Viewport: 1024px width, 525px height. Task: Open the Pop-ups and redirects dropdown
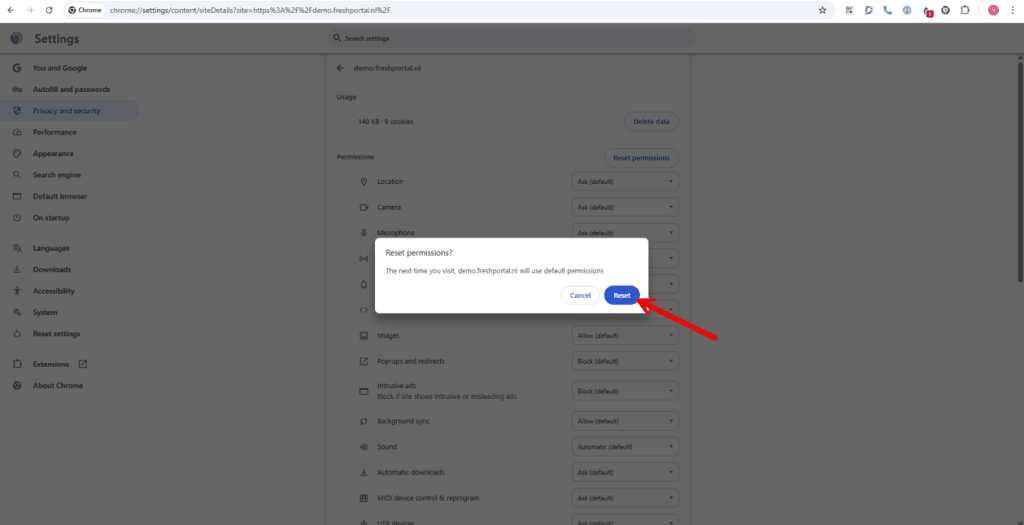point(625,361)
